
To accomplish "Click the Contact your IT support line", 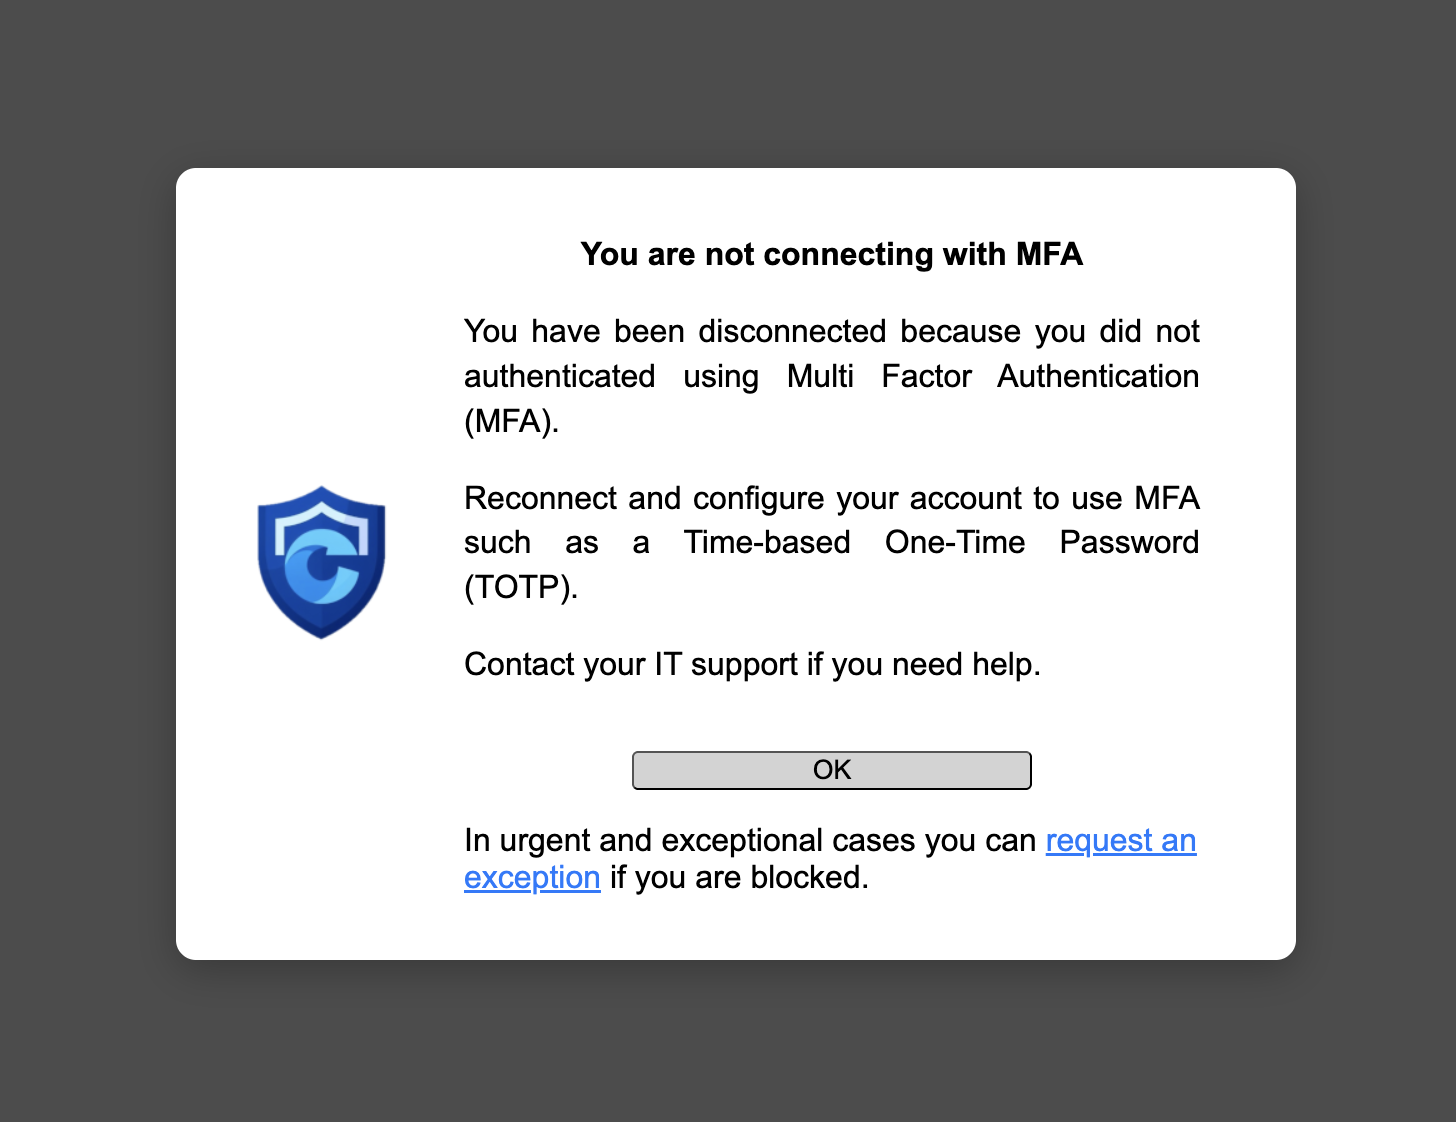I will click(752, 664).
